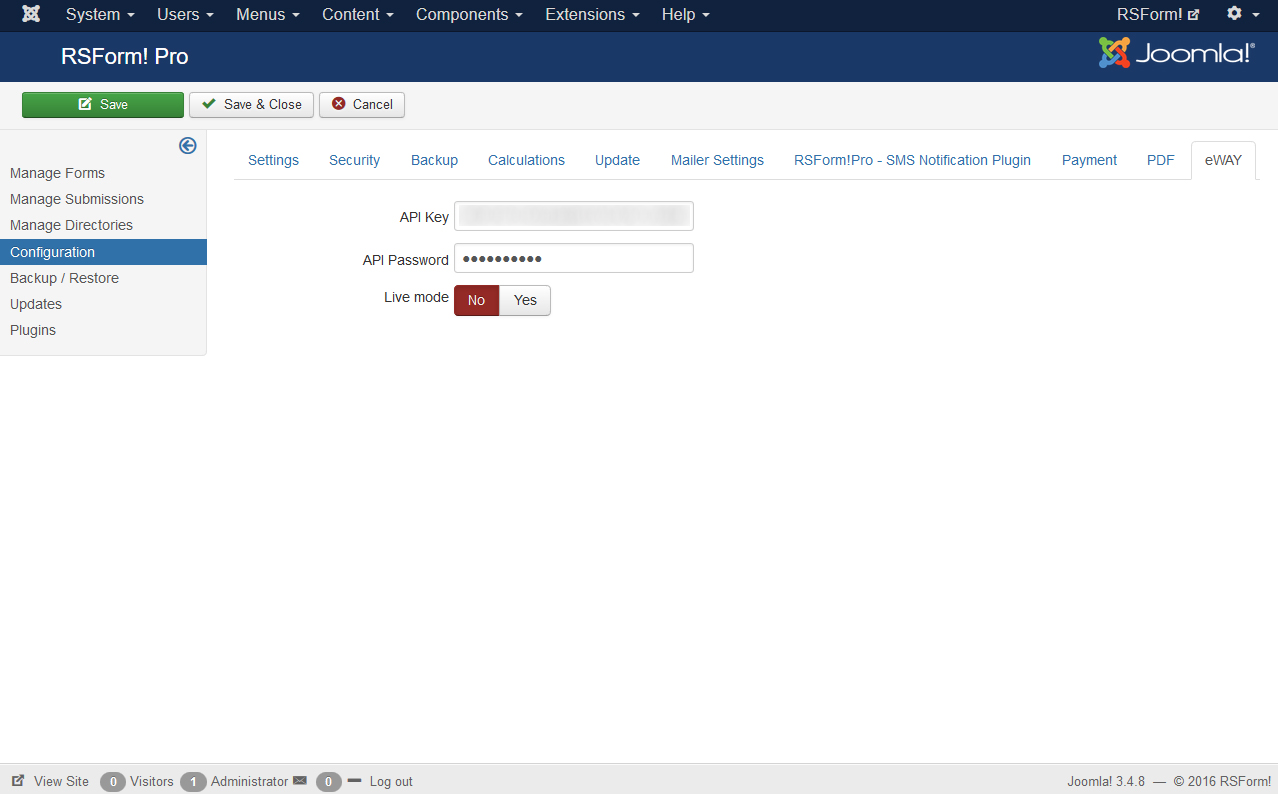
Task: Open the PDF tab
Action: tap(1160, 160)
